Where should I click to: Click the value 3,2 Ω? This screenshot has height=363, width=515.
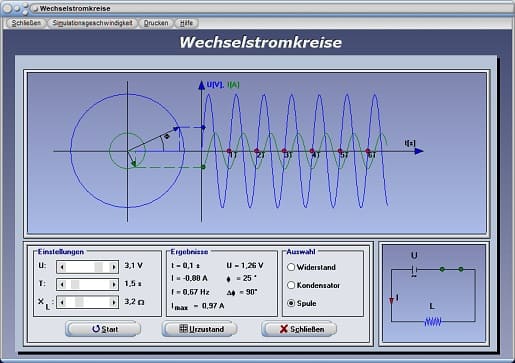coord(134,302)
